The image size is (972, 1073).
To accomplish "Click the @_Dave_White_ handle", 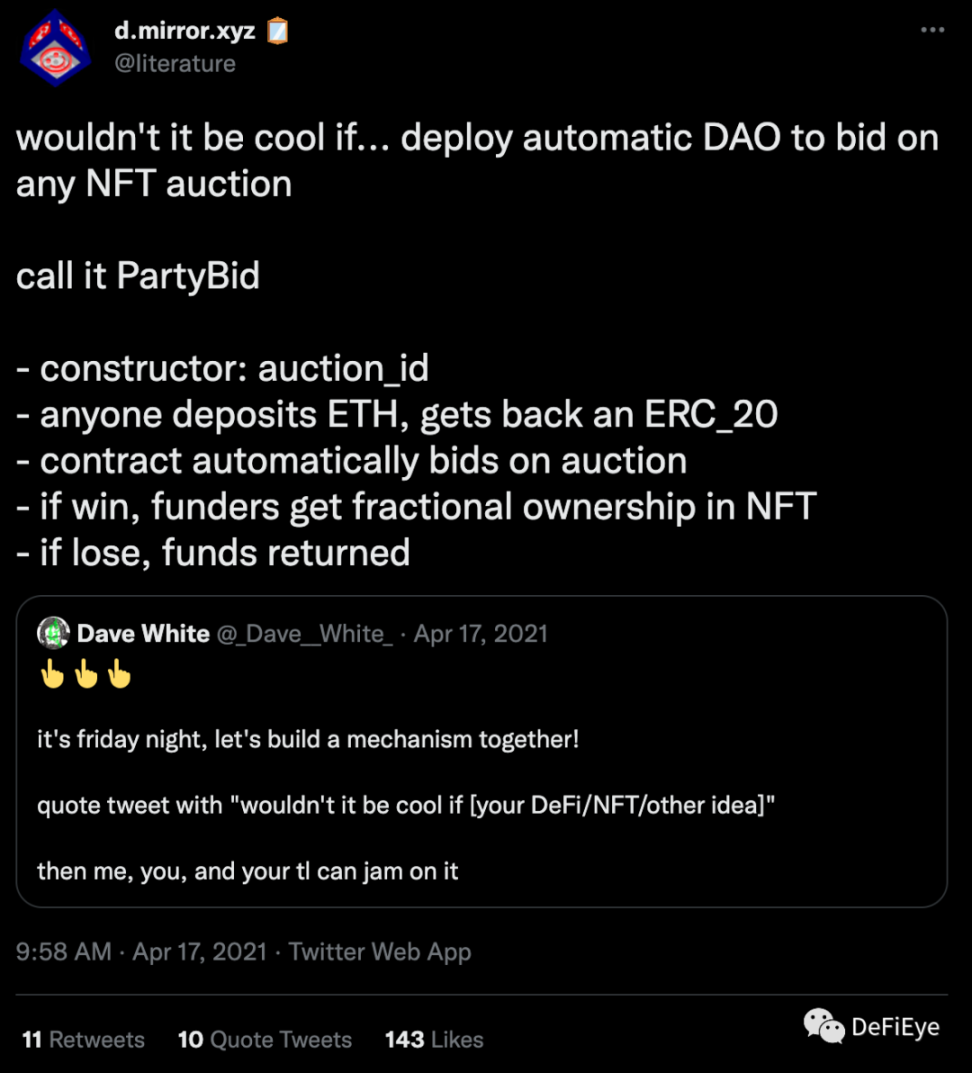I will [x=303, y=634].
